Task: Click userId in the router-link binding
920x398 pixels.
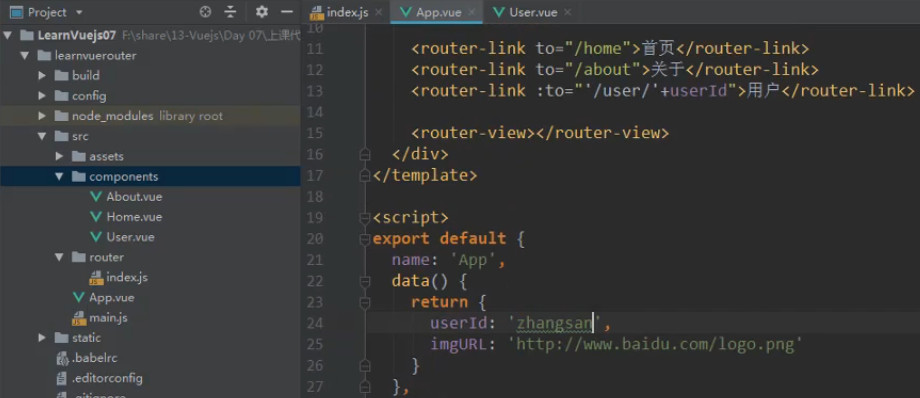Action: pyautogui.click(x=698, y=91)
